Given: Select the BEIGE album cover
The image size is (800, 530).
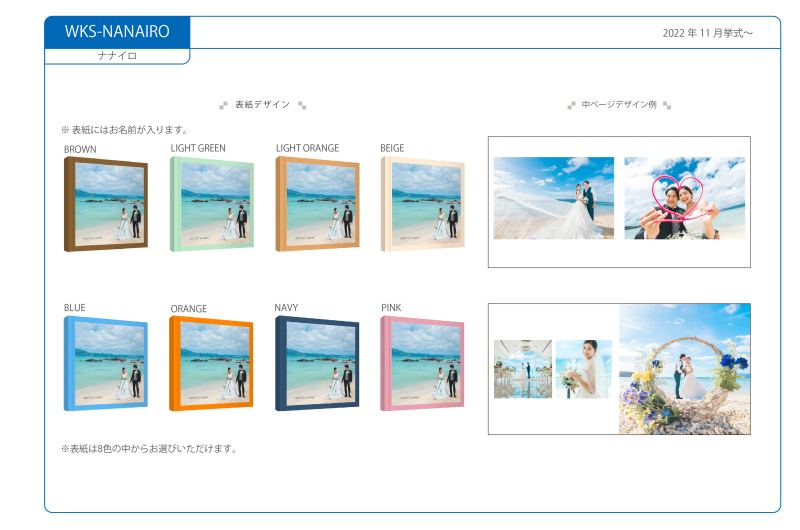Looking at the screenshot, I should point(423,204).
